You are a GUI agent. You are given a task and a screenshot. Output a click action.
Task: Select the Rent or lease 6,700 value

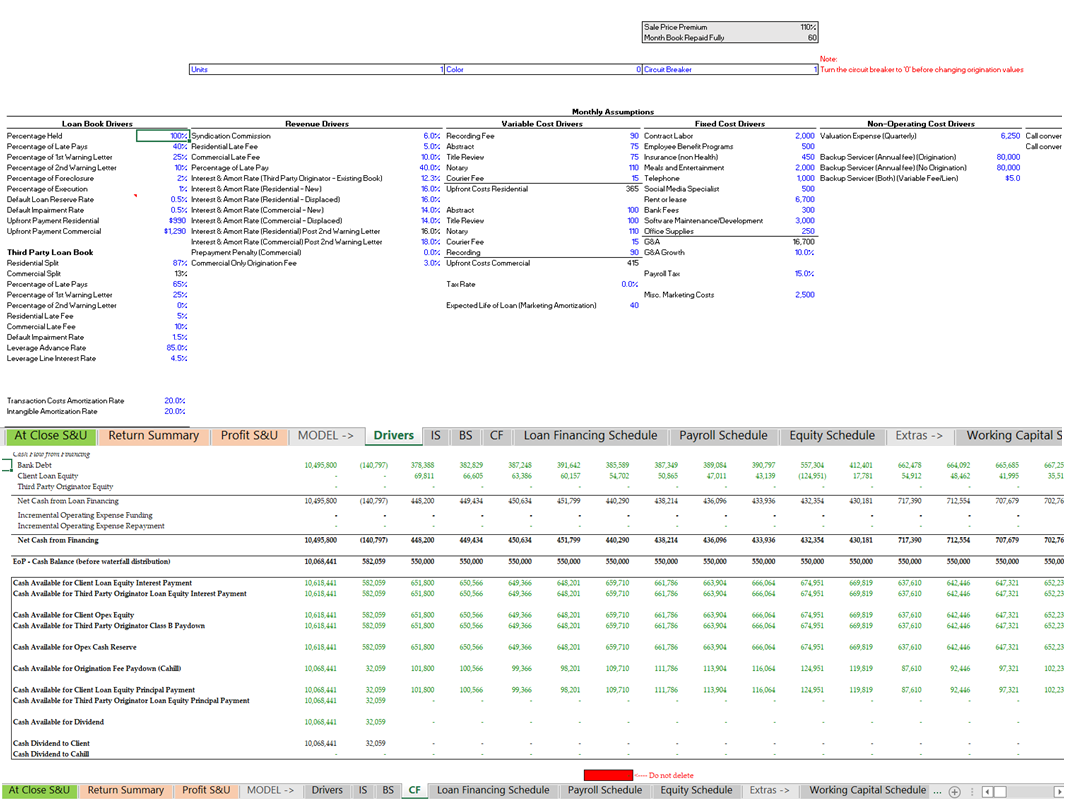click(805, 200)
